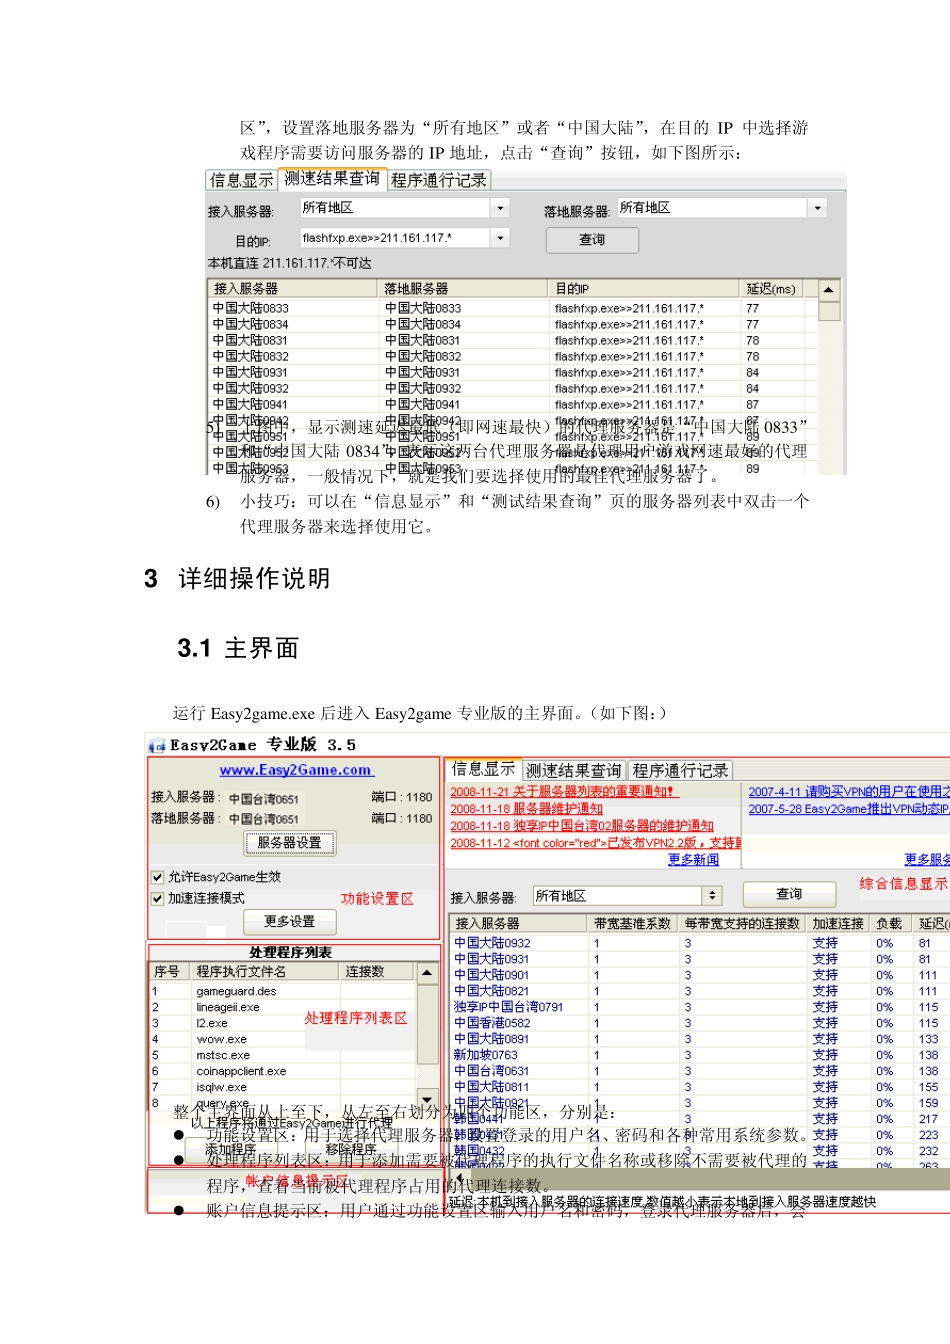Expand the 落地服务器 所有地区 dropdown
The height and width of the screenshot is (1344, 950).
tap(817, 208)
